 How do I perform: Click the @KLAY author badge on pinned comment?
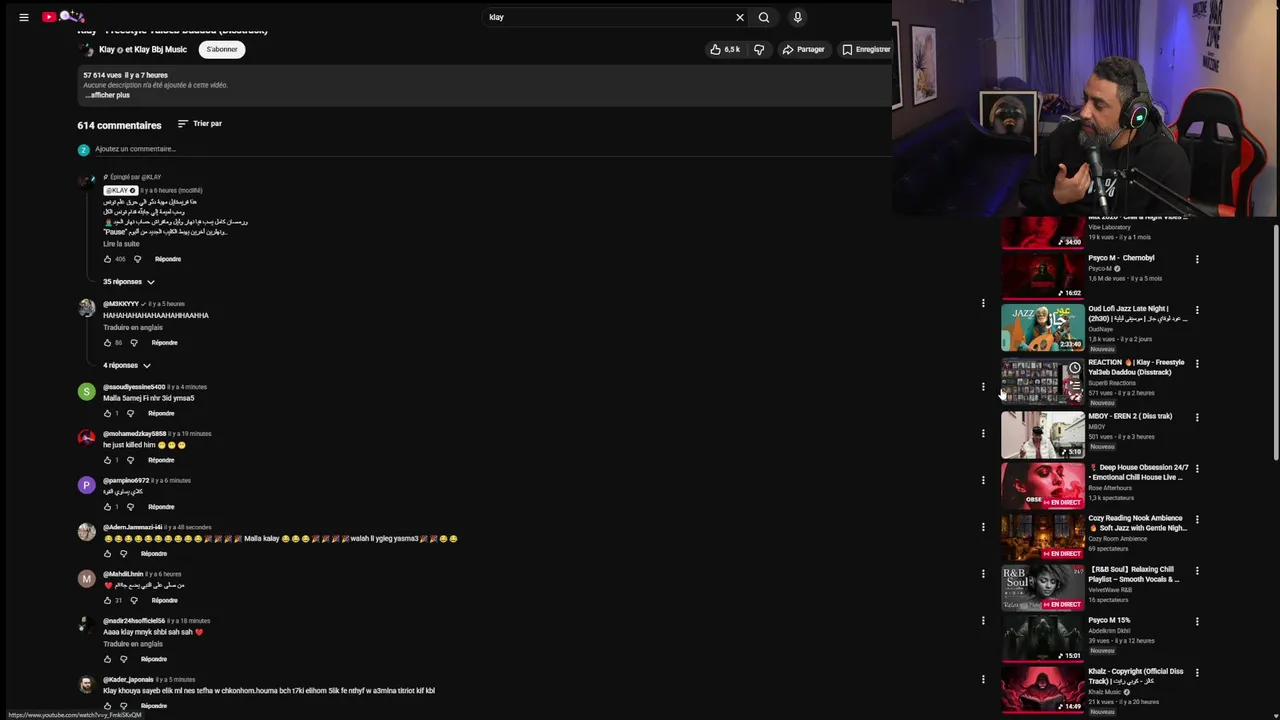120,190
